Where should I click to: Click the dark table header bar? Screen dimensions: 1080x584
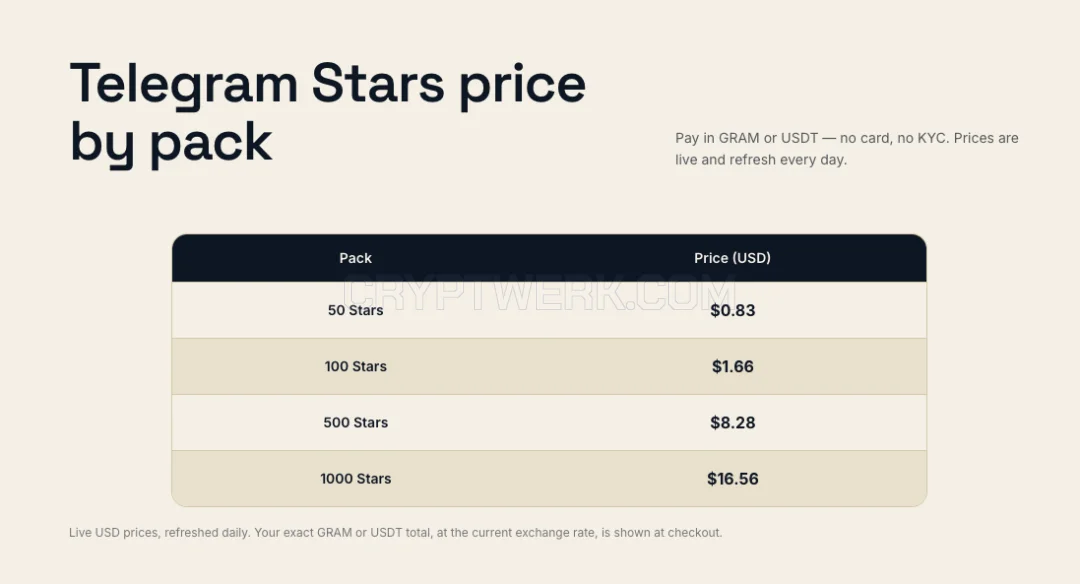tap(549, 258)
